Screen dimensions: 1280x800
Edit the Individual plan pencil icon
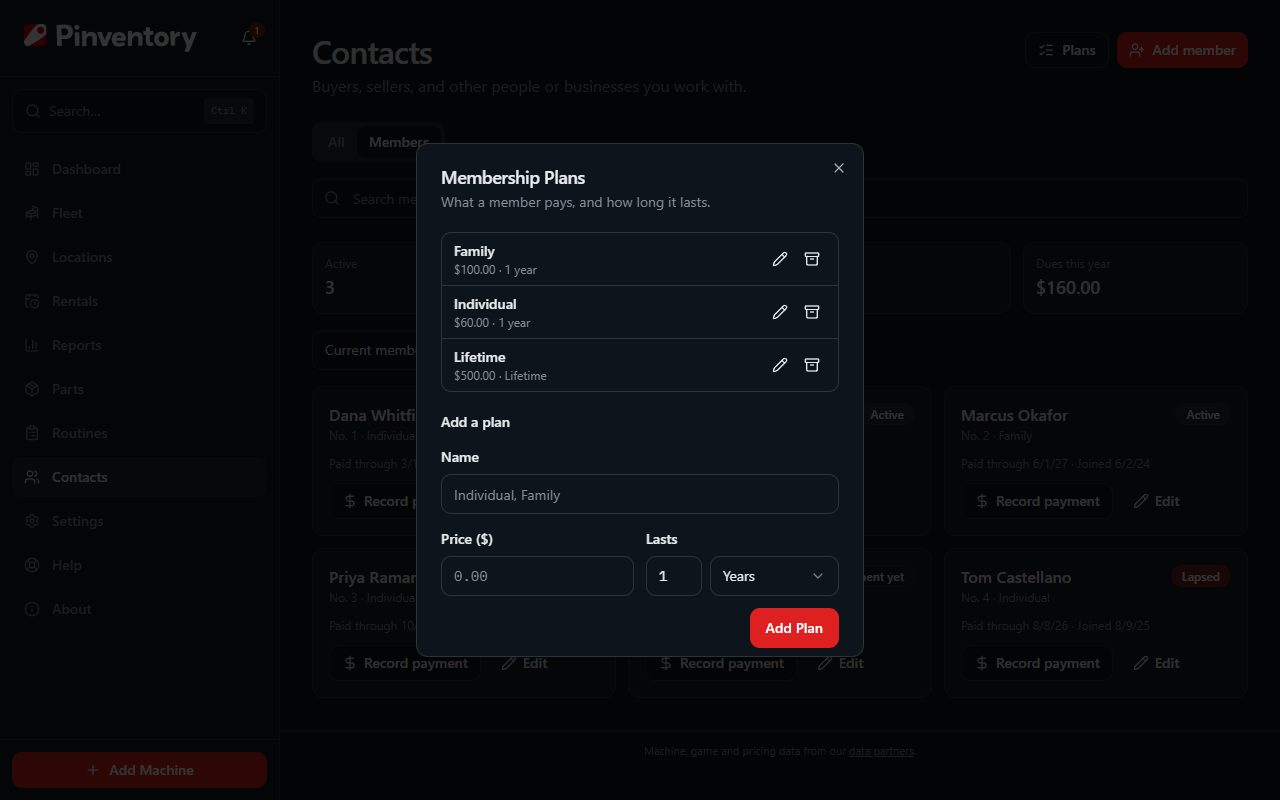pyautogui.click(x=780, y=312)
